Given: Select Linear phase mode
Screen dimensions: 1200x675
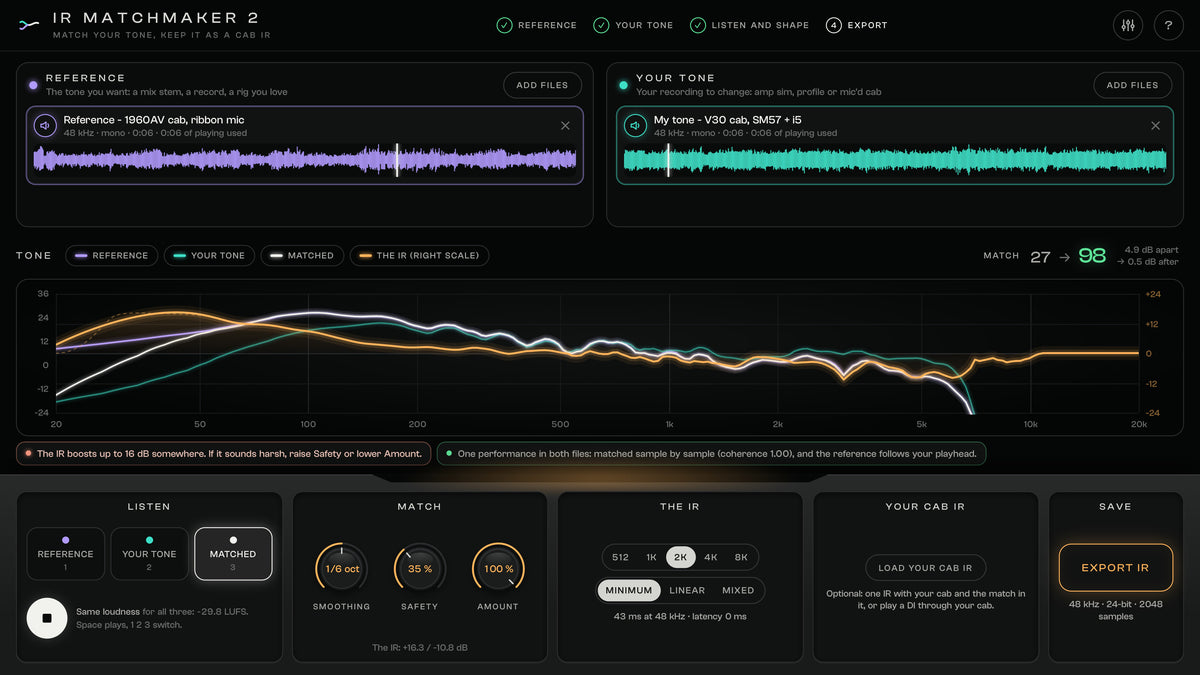Looking at the screenshot, I should click(688, 590).
